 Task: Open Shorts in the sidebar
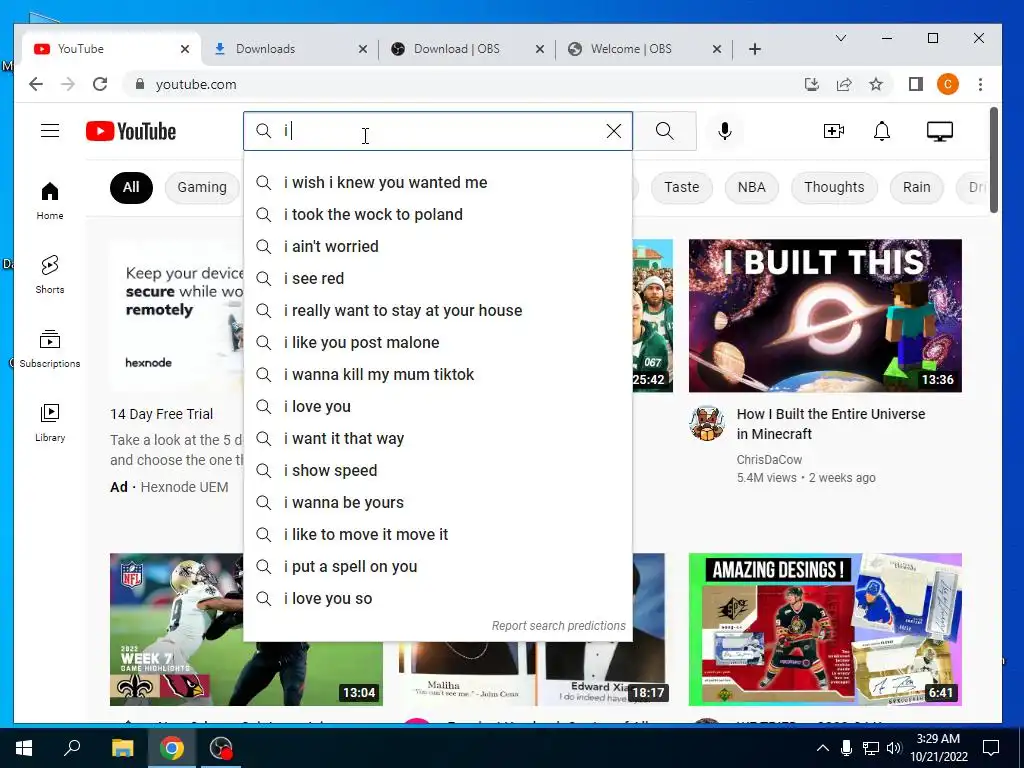50,274
